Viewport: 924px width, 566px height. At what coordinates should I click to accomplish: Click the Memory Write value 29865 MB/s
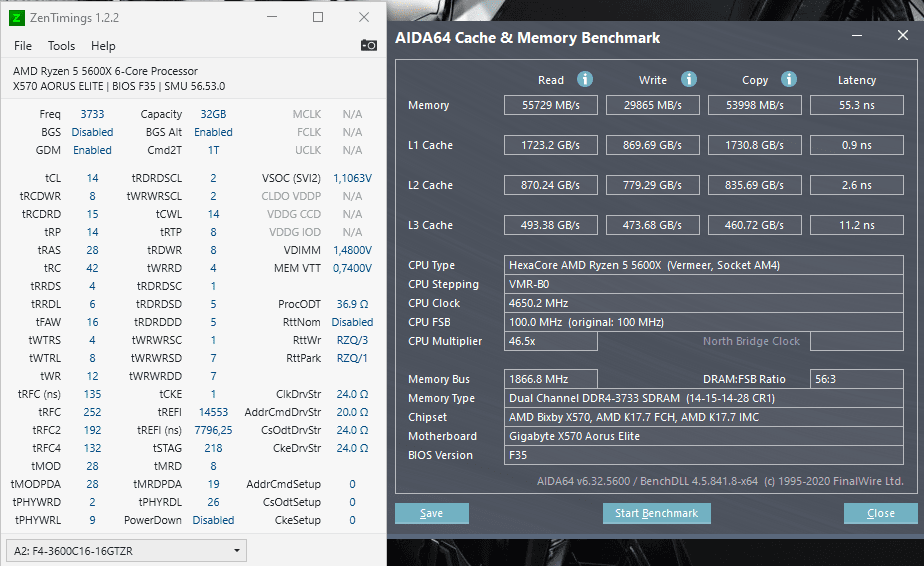[652, 105]
